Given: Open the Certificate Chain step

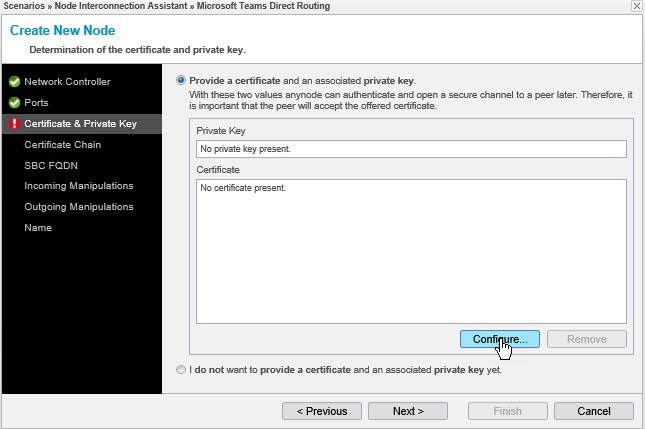Looking at the screenshot, I should point(62,144).
